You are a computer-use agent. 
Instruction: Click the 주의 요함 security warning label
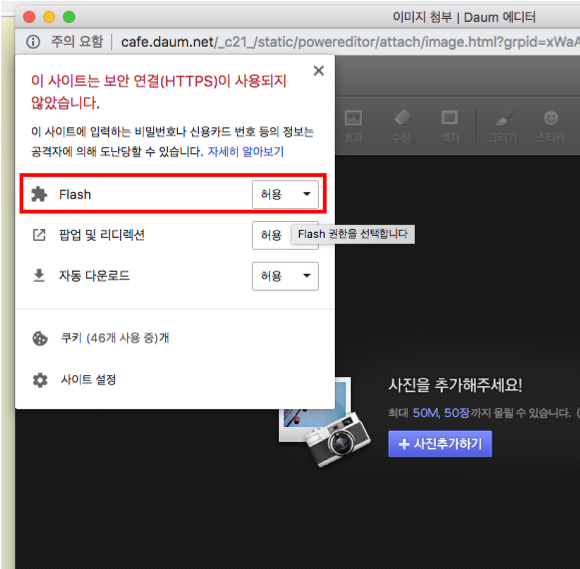(x=77, y=41)
